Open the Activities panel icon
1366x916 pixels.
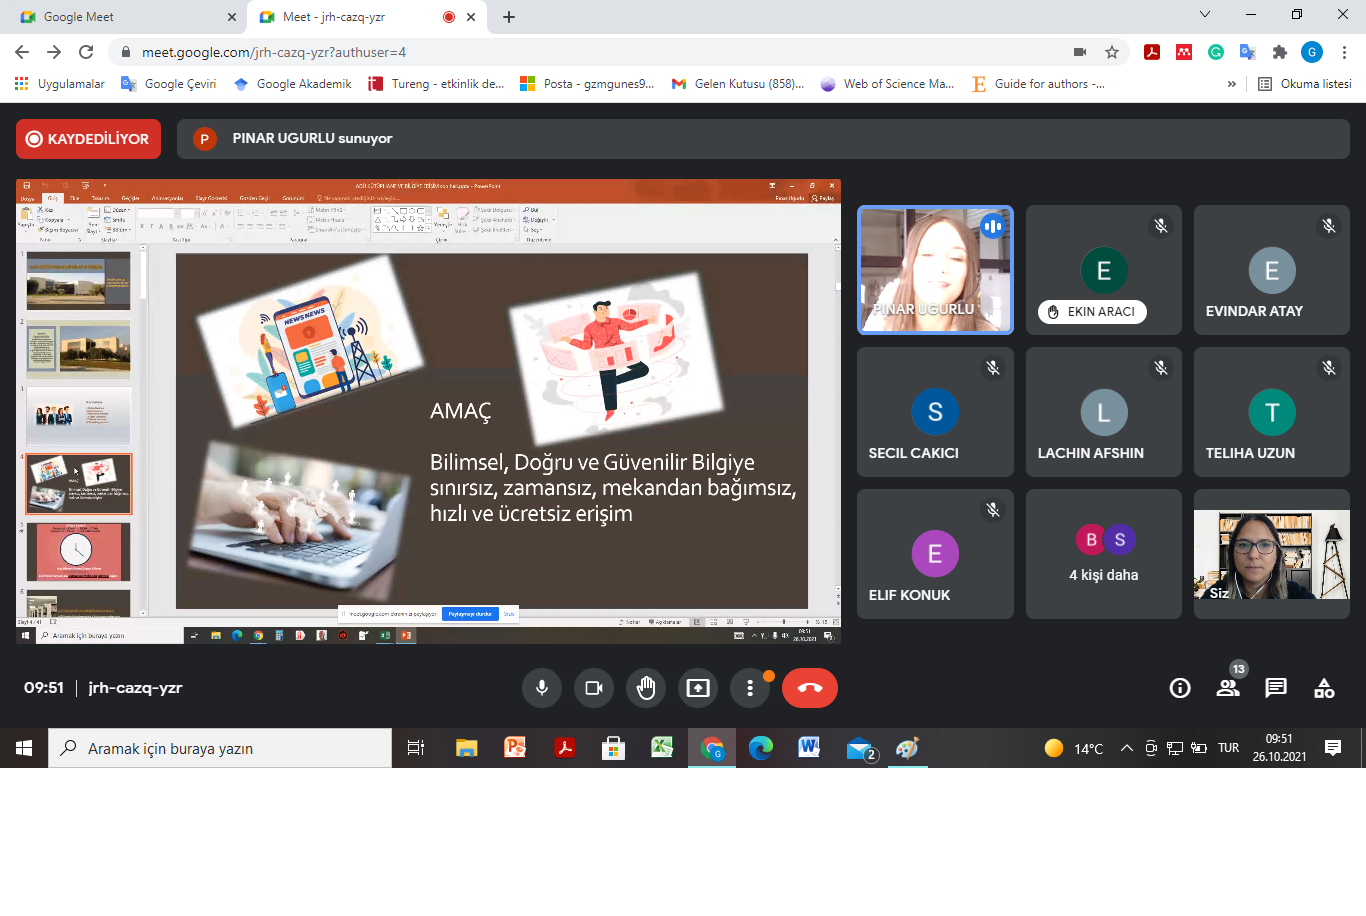tap(1324, 688)
